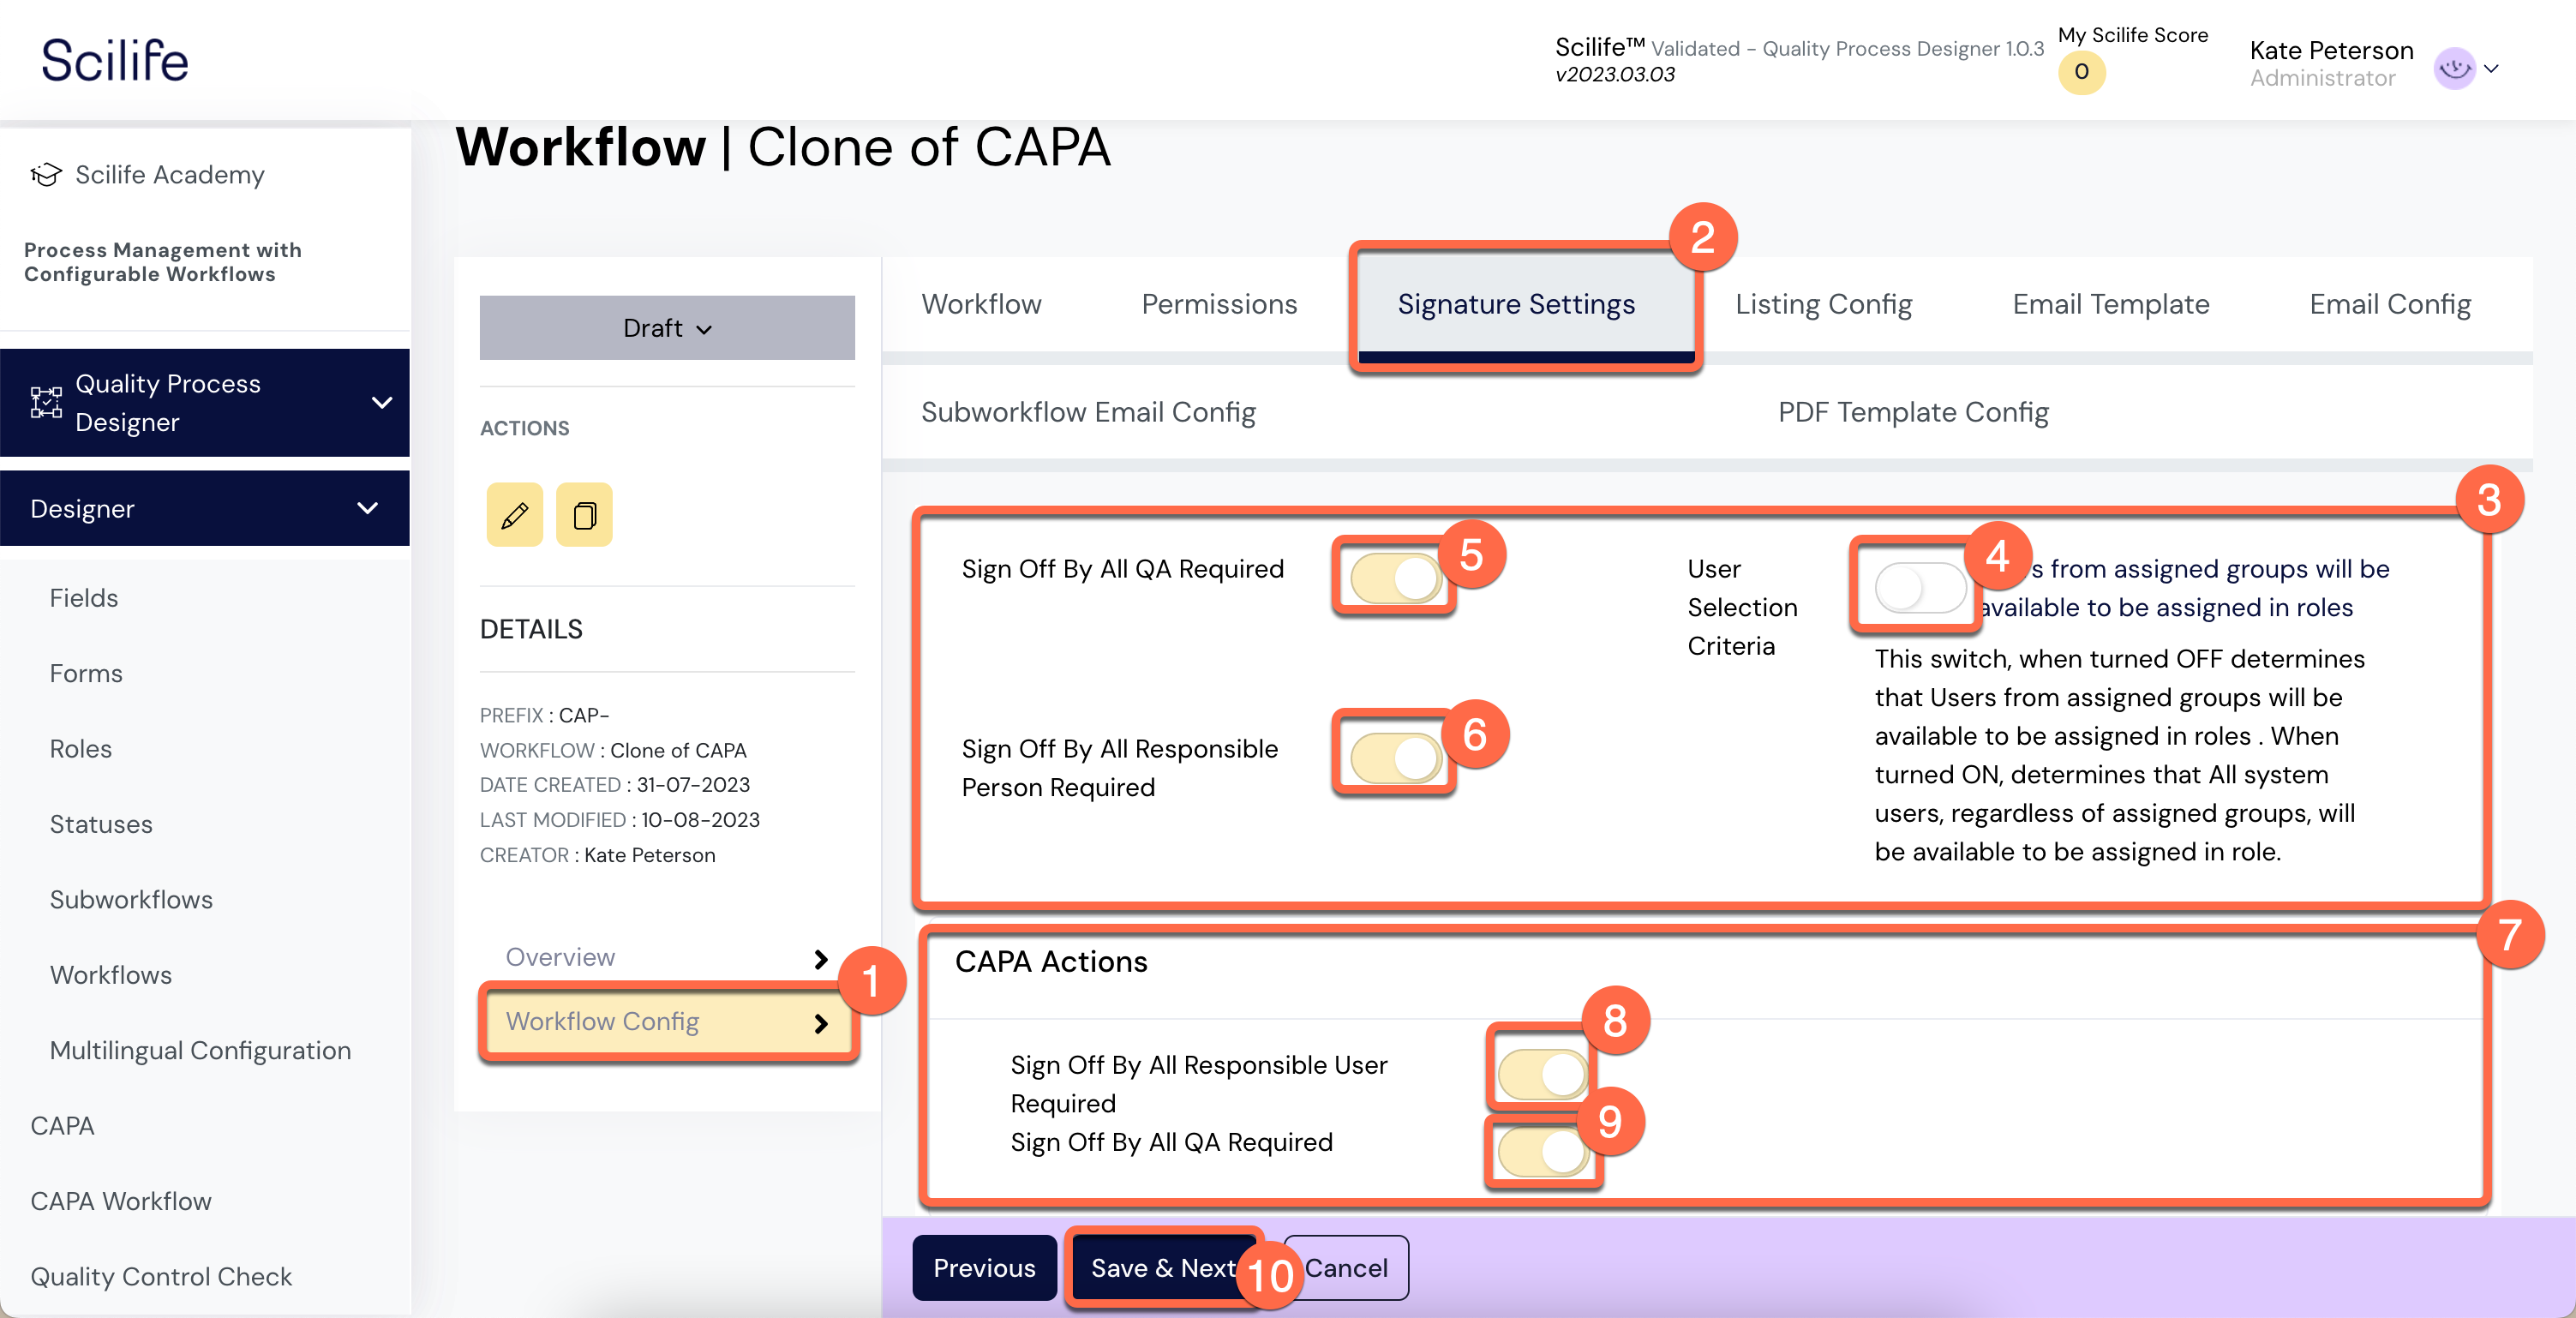Click the "DATE CREATED : 31-07-2023" line
Screen dimensions: 2576x1318
(615, 785)
